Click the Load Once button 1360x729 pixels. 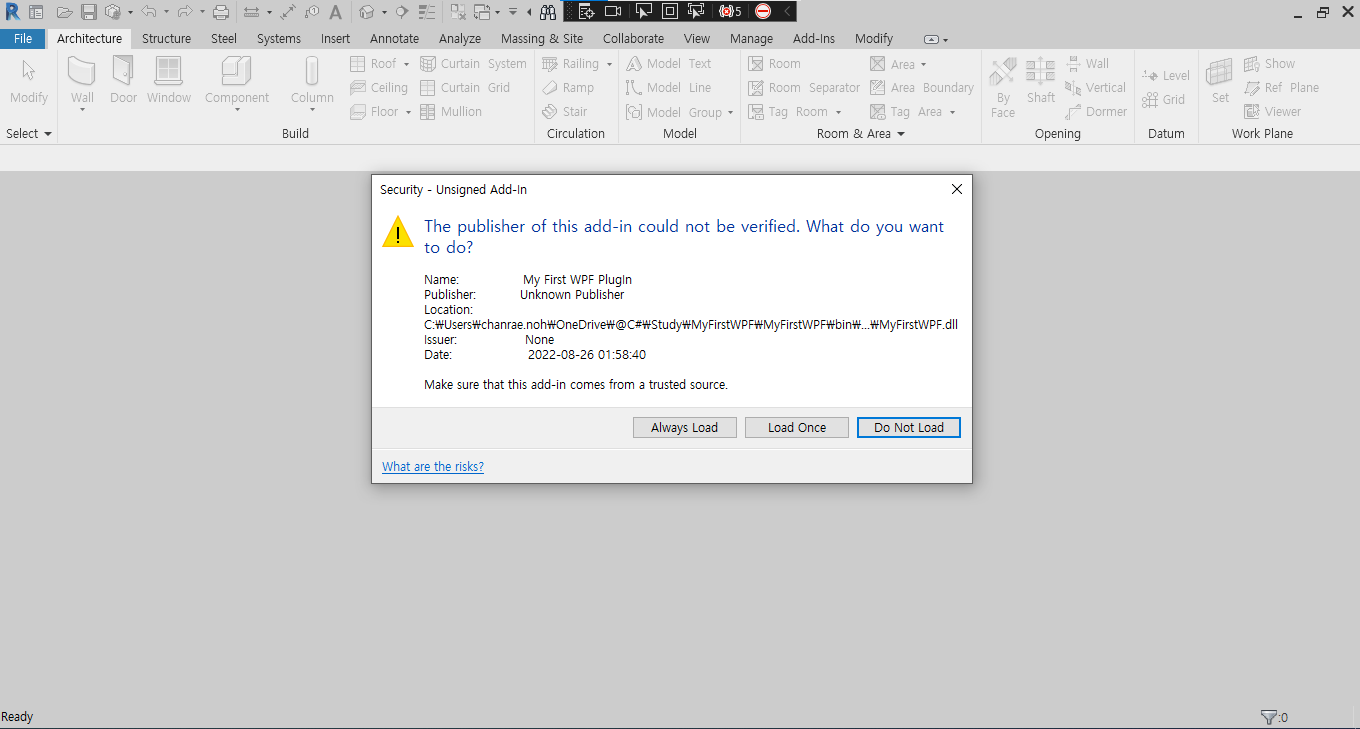pyautogui.click(x=797, y=427)
